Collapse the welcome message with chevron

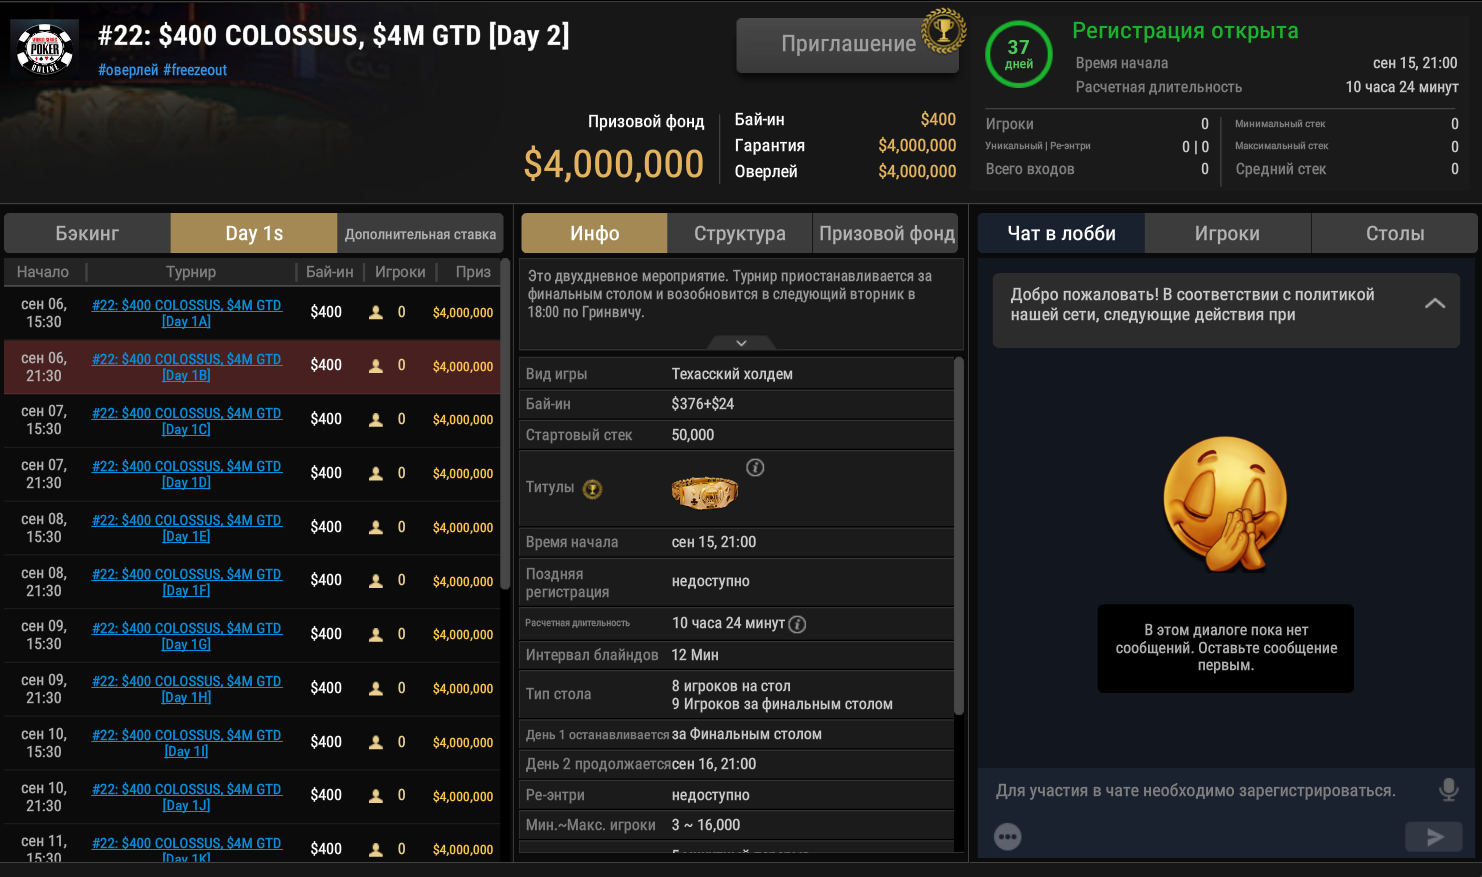tap(1435, 303)
